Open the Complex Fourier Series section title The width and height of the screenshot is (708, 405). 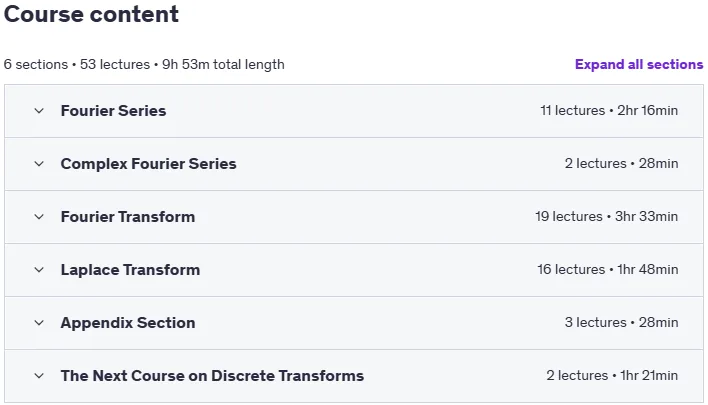149,164
